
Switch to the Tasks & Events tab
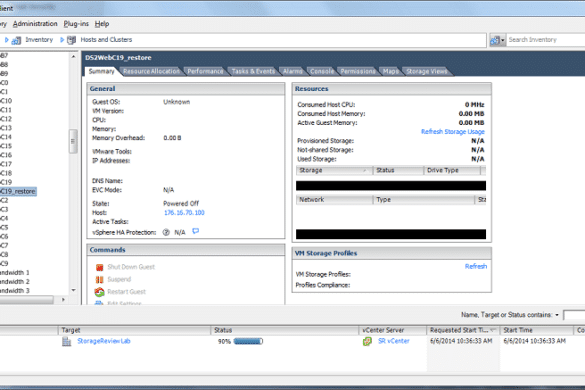coord(253,71)
